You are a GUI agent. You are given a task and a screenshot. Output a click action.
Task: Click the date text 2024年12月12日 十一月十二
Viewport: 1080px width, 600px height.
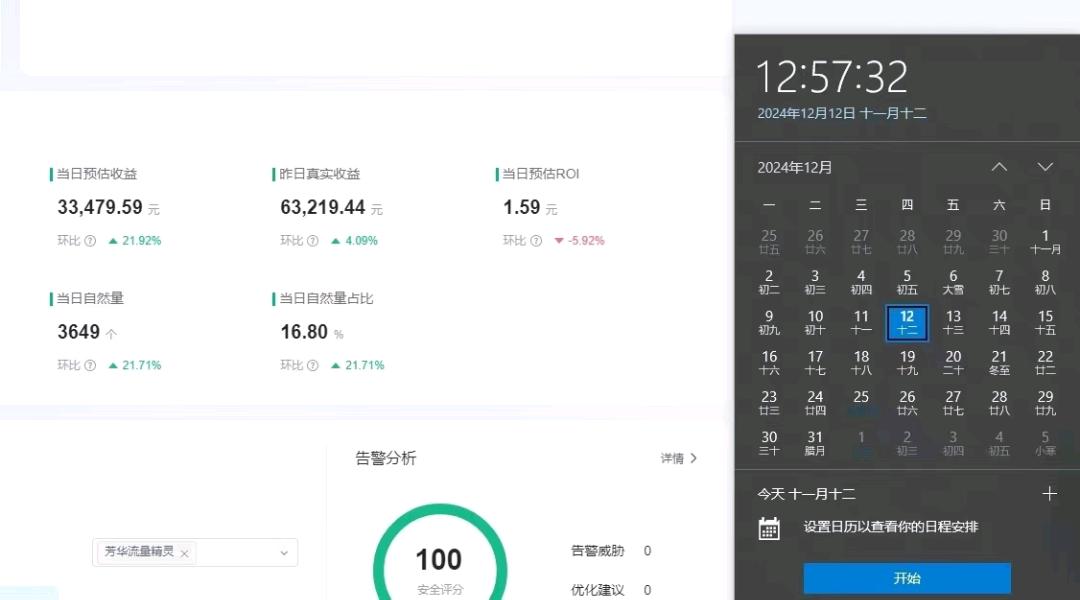[x=842, y=114]
